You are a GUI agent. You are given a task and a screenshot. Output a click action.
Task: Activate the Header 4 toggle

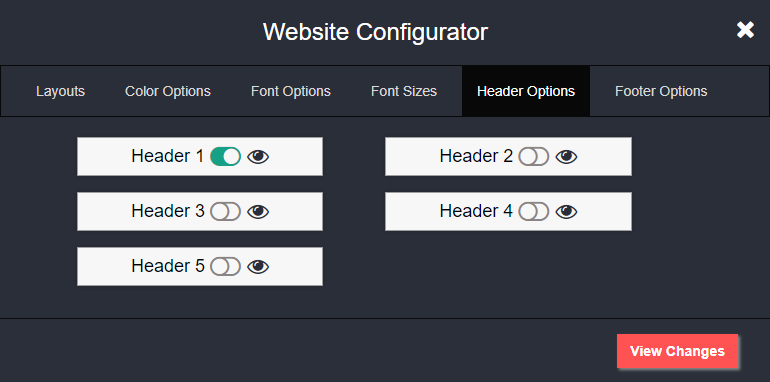tap(534, 212)
